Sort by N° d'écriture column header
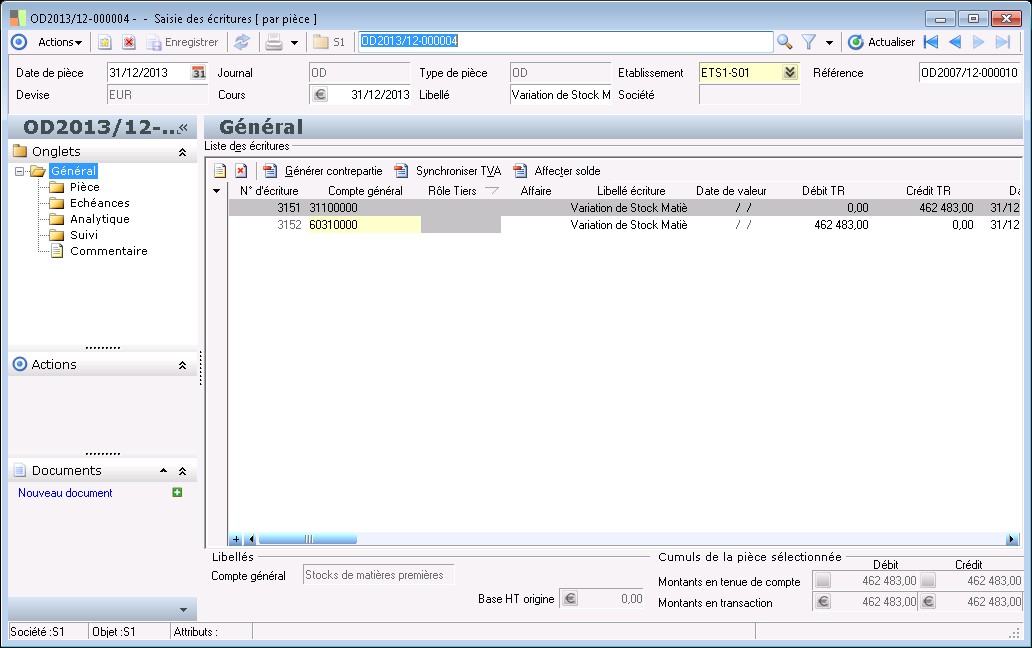 point(269,191)
